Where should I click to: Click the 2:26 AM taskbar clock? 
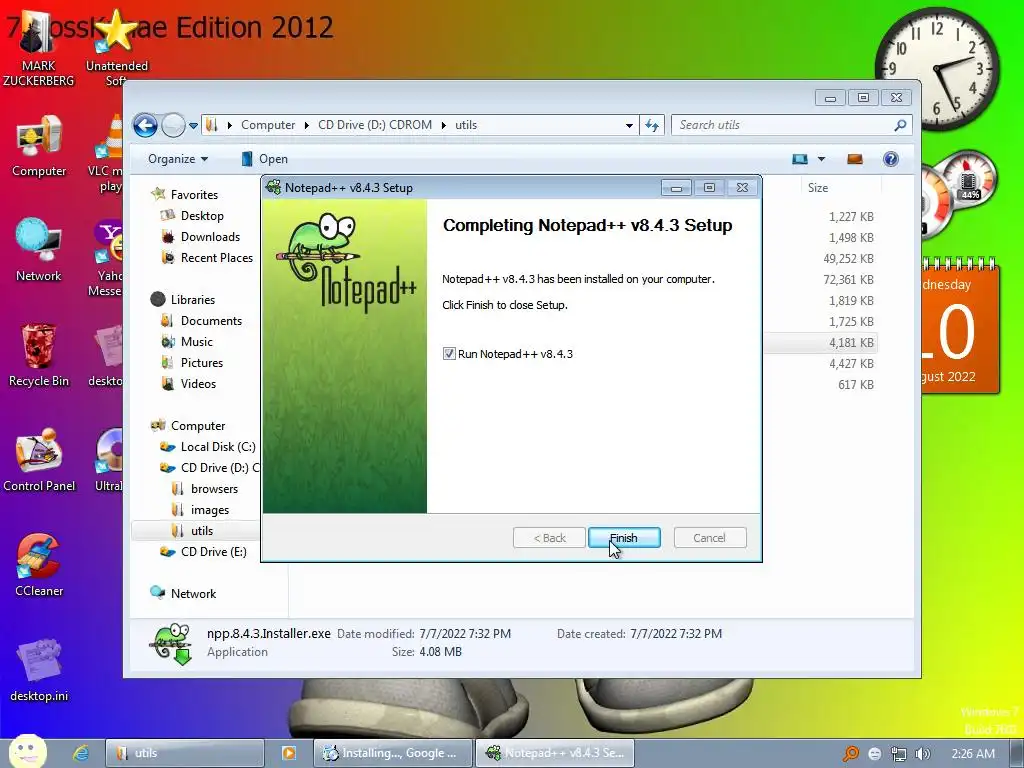coord(973,754)
